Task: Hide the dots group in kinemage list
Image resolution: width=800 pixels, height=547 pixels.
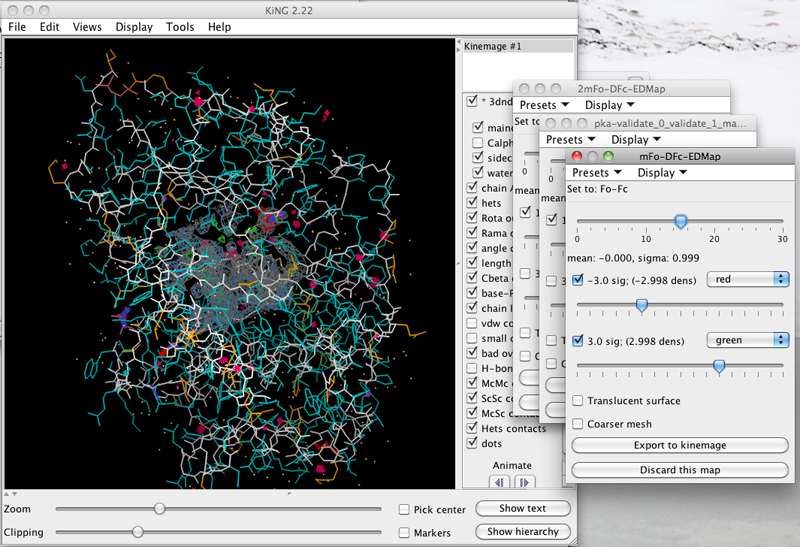Action: coord(473,443)
